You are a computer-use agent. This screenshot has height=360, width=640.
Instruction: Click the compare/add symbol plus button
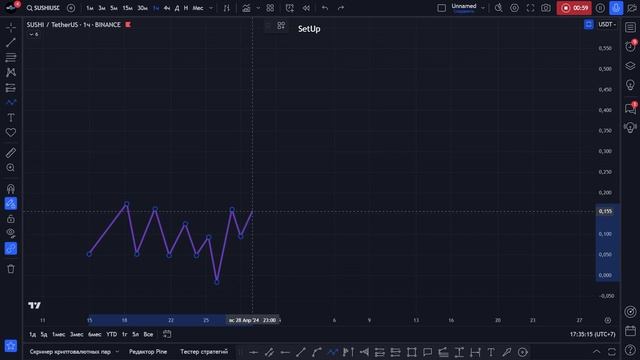(x=71, y=8)
